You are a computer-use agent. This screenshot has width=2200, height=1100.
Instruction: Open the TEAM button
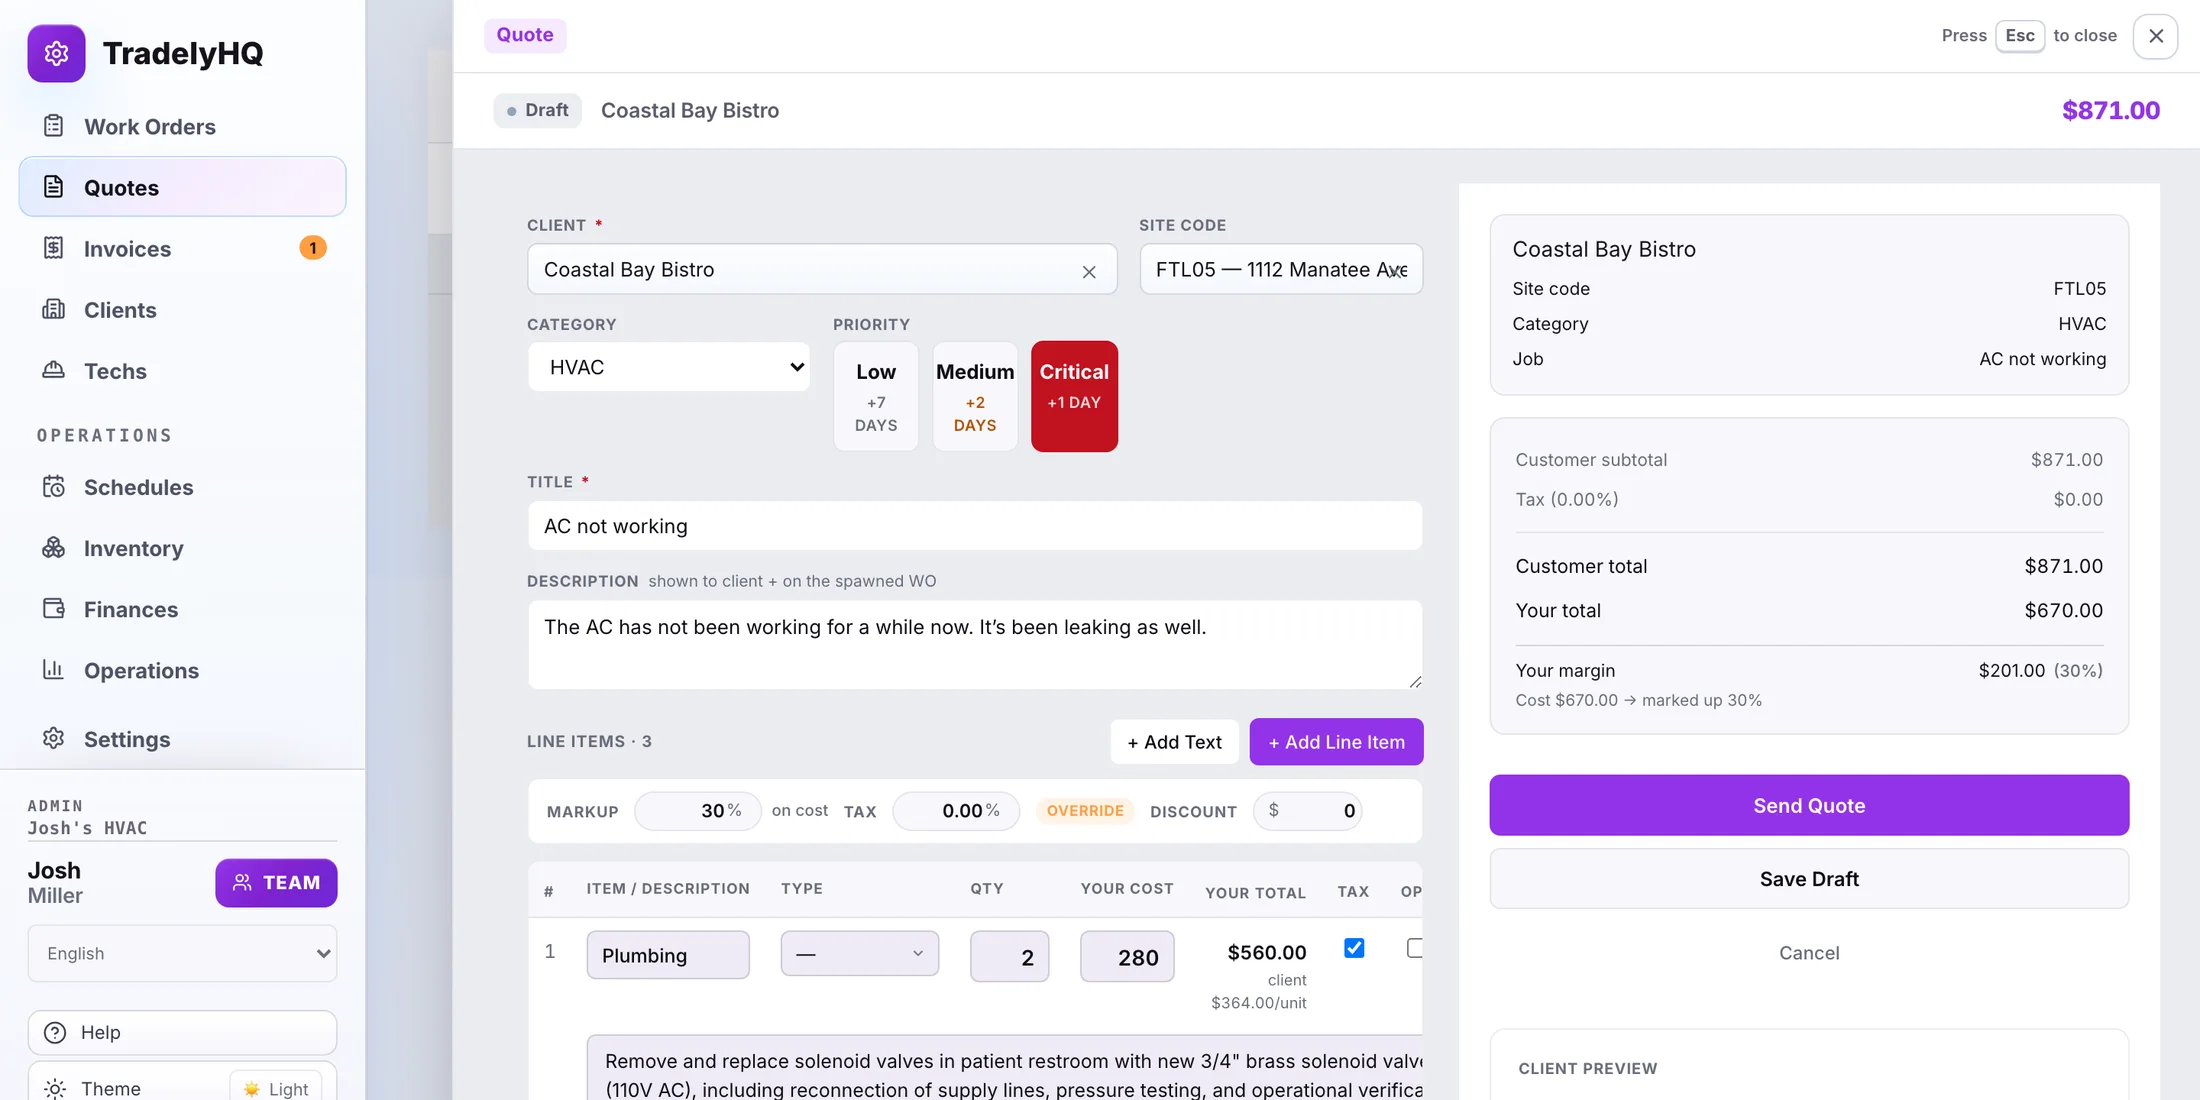pyautogui.click(x=276, y=882)
